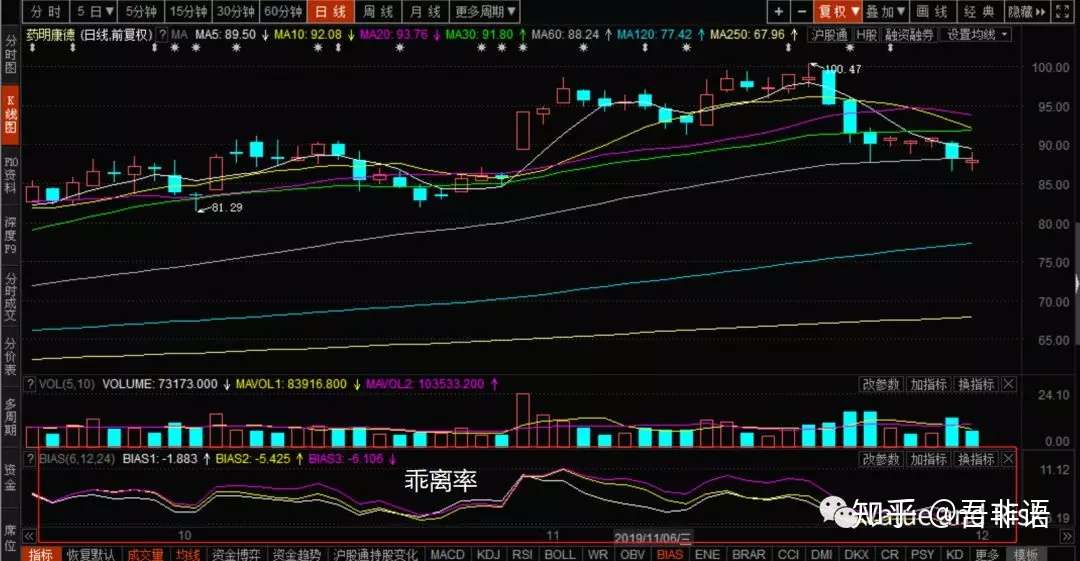The height and width of the screenshot is (561, 1080).
Task: Click 换指标 in the BIAS panel
Action: (977, 458)
